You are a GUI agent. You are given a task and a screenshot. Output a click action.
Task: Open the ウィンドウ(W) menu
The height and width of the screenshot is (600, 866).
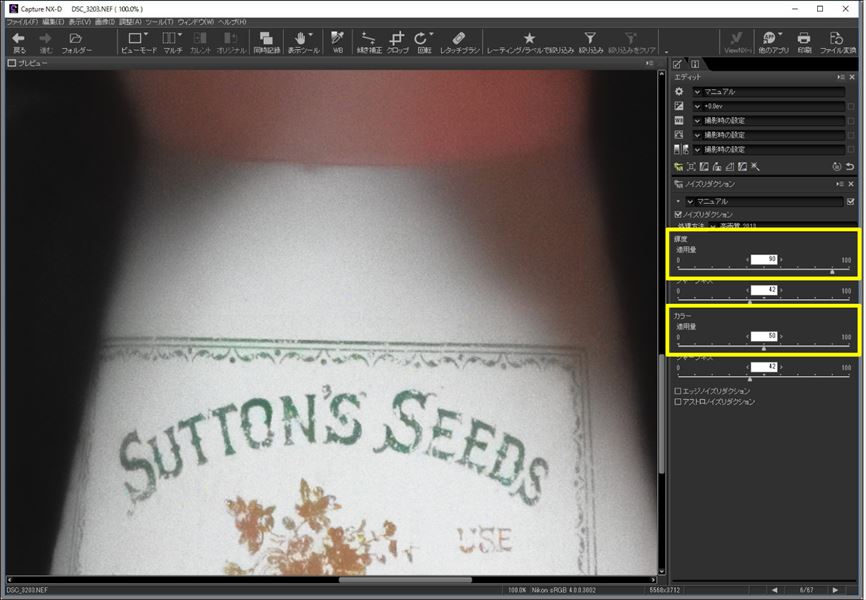[196, 22]
